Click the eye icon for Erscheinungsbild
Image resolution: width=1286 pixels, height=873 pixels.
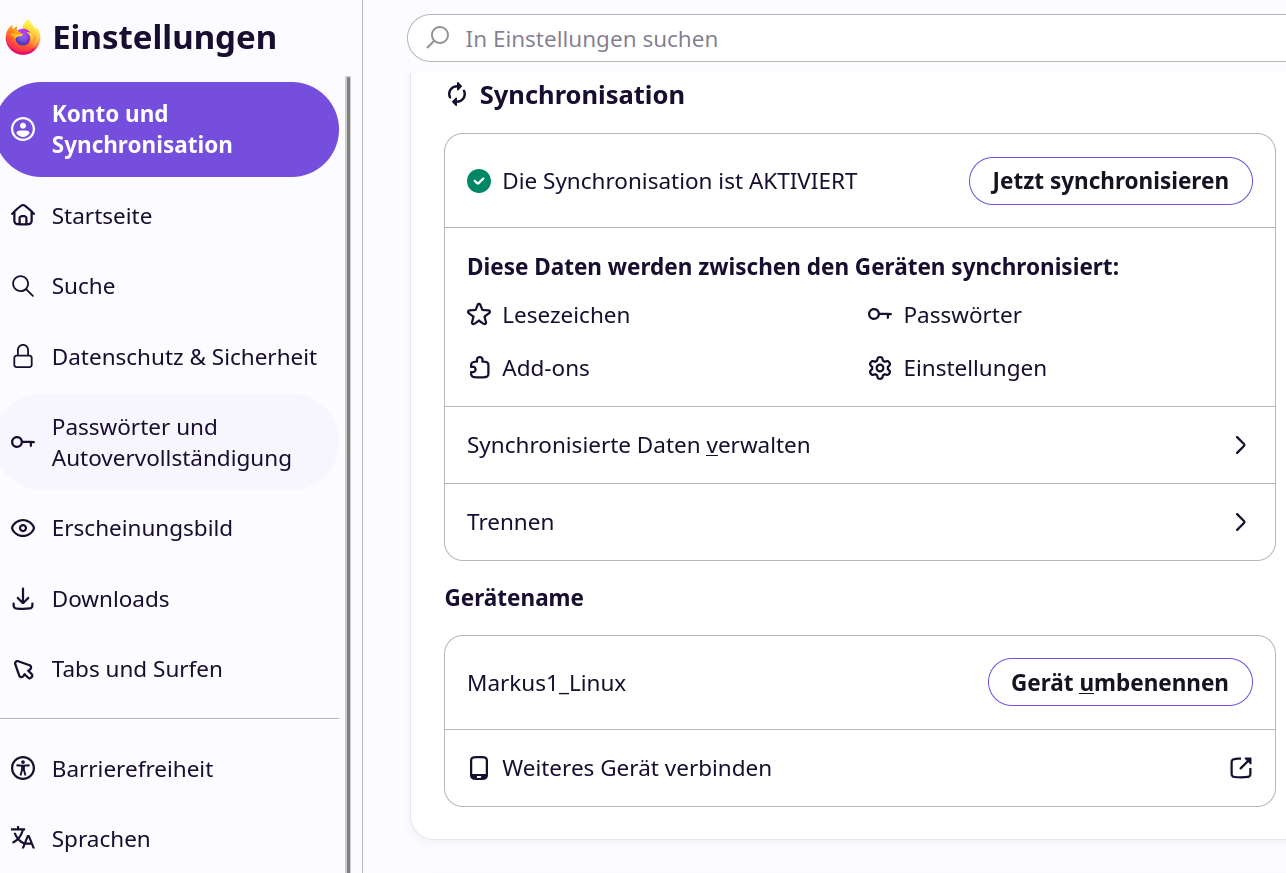click(x=23, y=528)
